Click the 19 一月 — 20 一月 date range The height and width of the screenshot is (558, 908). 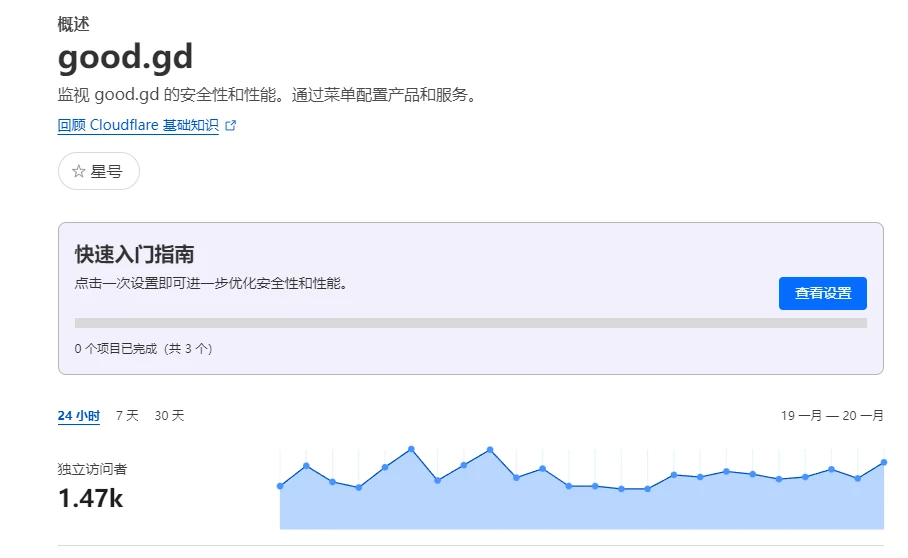point(832,416)
